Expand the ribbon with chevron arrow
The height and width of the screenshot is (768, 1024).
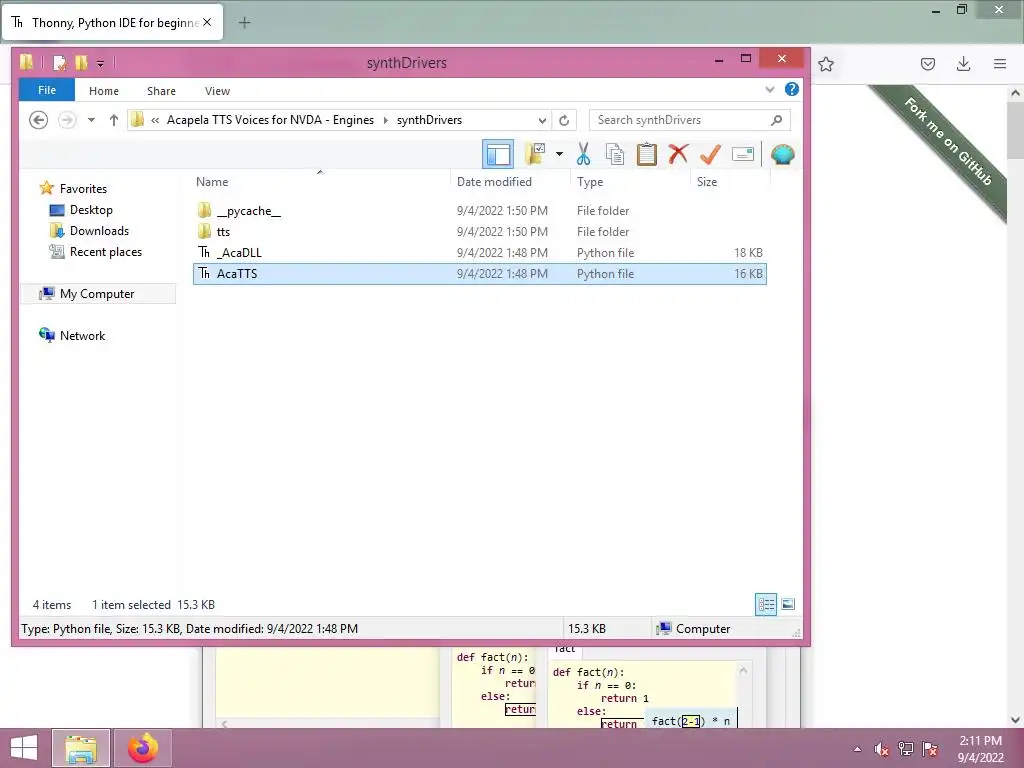pos(770,90)
